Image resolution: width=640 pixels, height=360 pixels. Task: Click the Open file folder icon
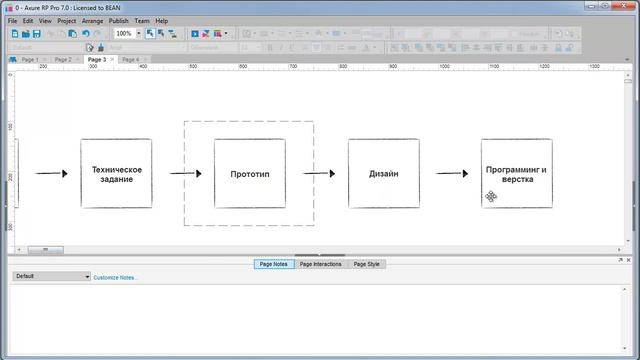[26, 34]
